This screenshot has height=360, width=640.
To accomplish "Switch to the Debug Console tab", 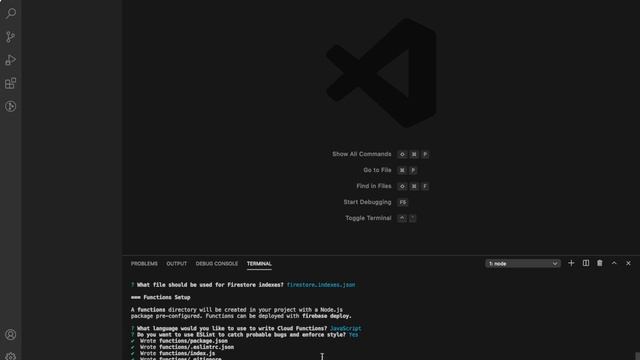I will [216, 264].
